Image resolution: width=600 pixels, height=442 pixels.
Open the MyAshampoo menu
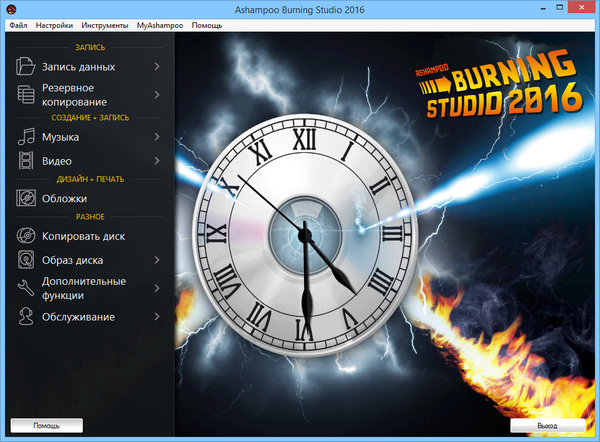point(159,23)
